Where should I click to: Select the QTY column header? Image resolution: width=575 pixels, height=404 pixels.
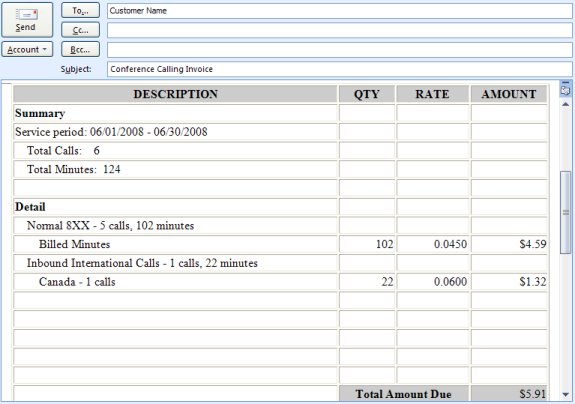[x=367, y=94]
